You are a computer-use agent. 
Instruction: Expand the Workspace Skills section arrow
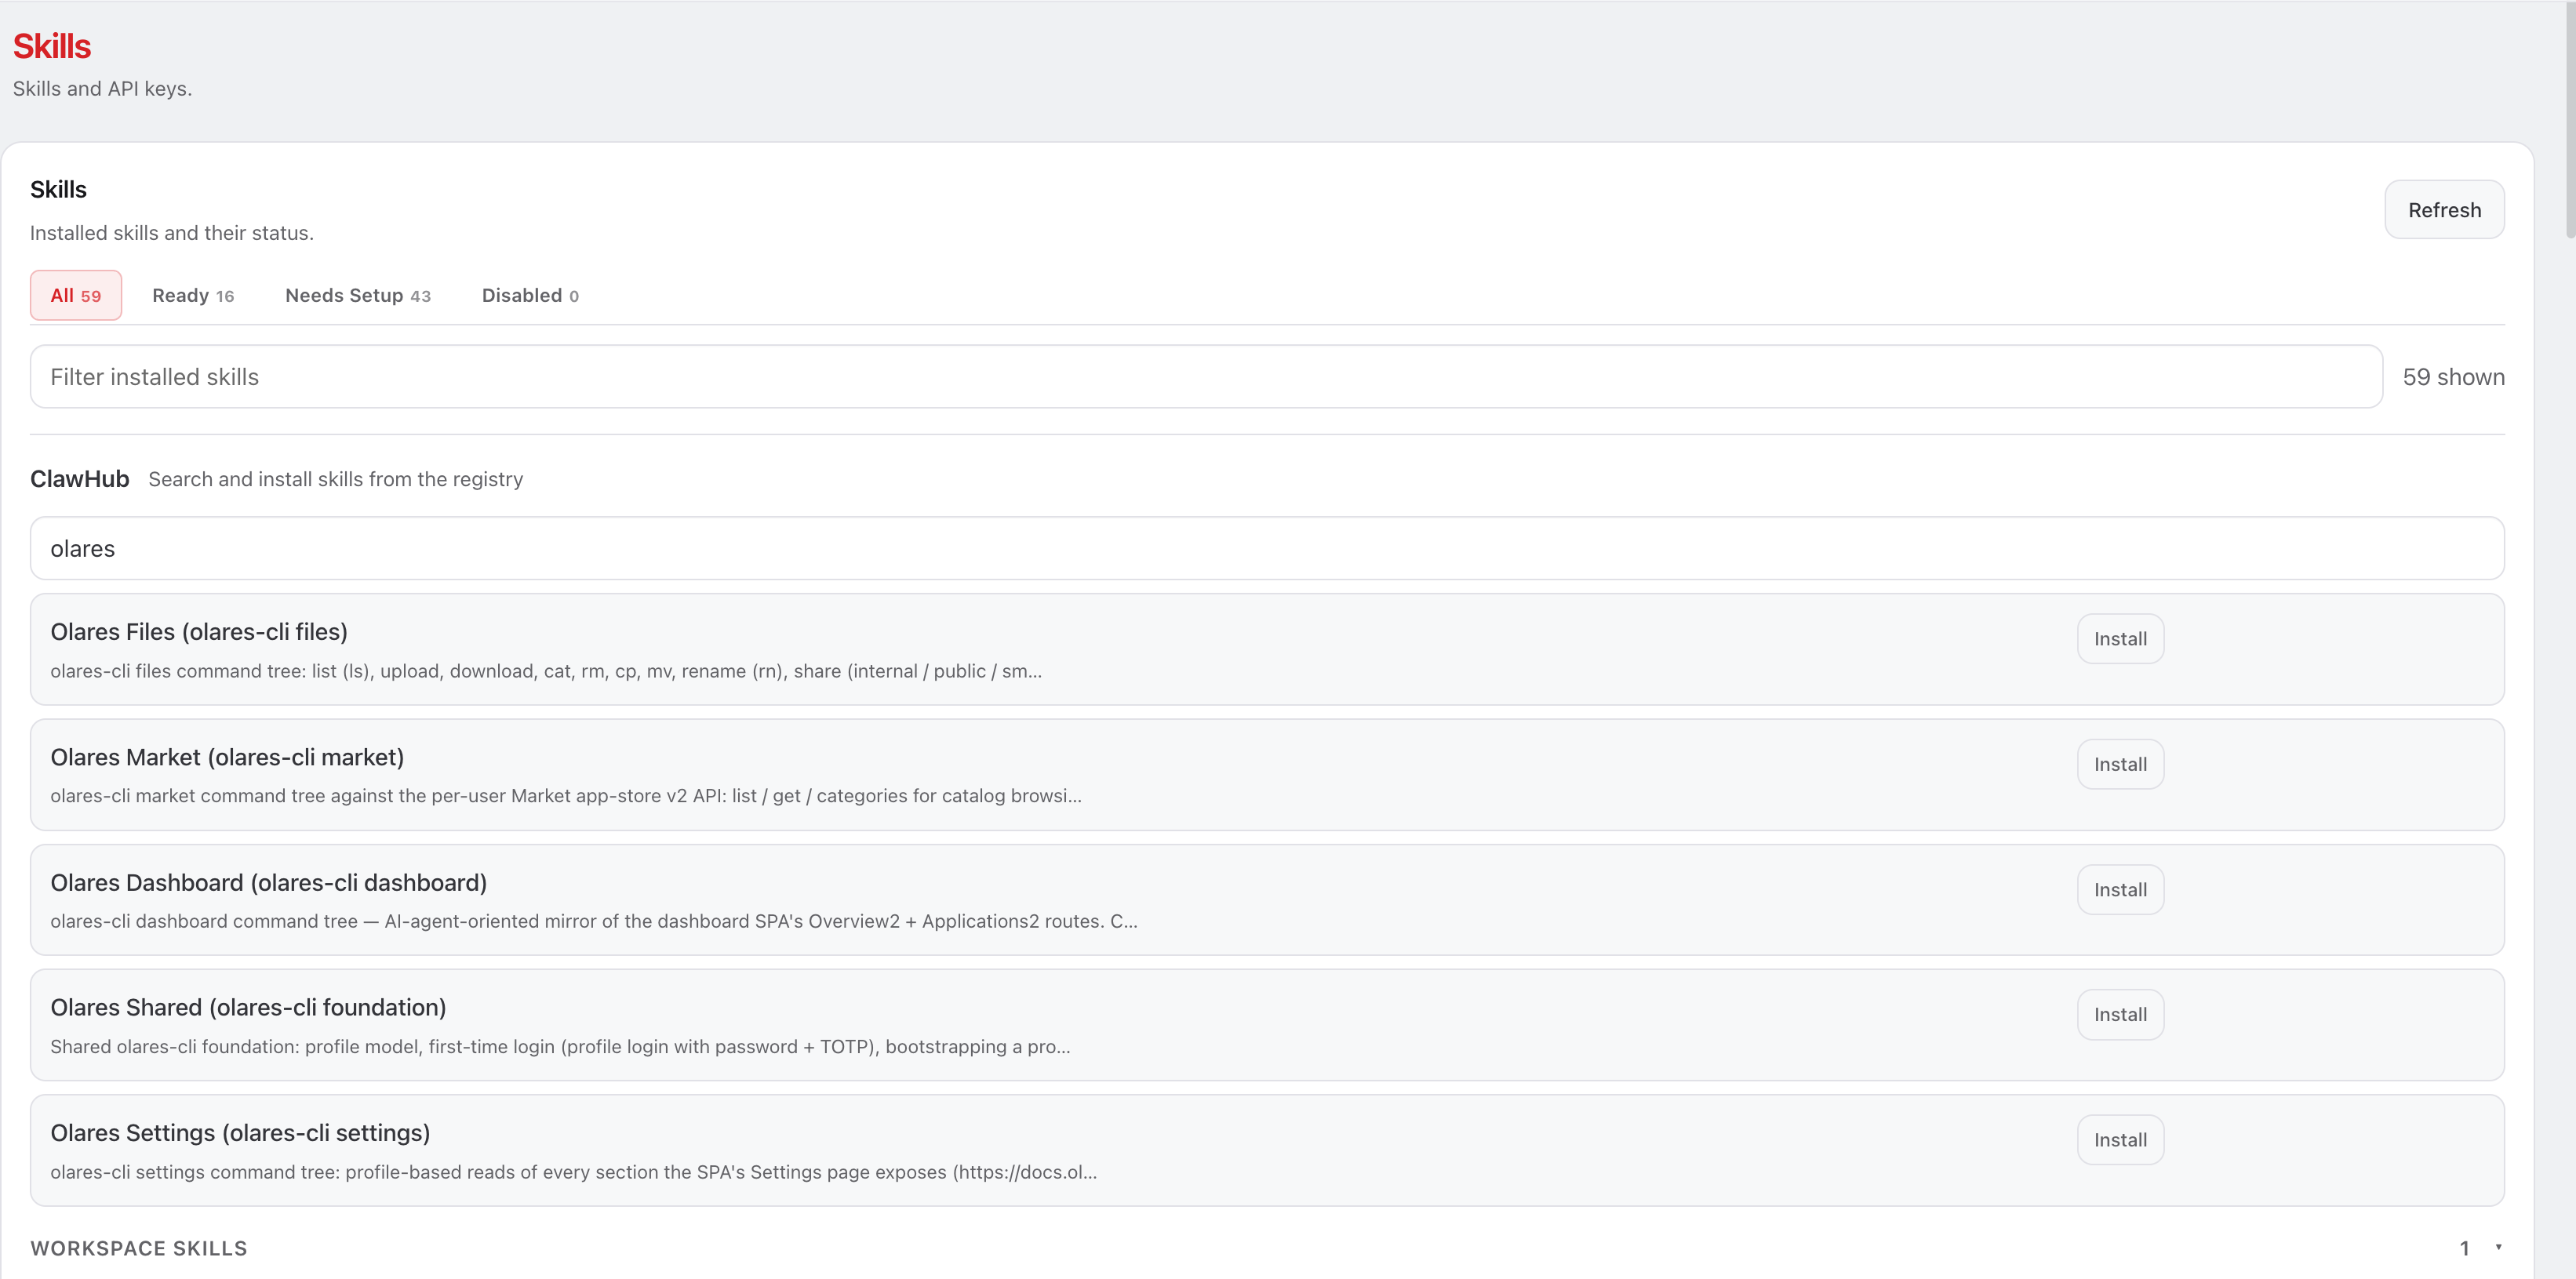pyautogui.click(x=2498, y=1247)
